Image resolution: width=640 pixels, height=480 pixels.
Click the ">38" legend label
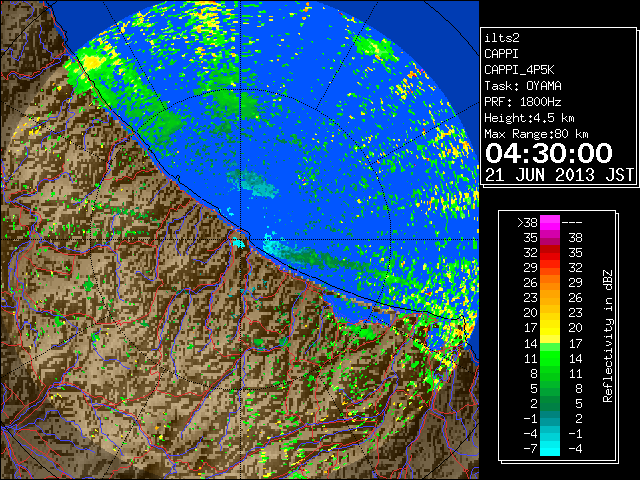(527, 222)
